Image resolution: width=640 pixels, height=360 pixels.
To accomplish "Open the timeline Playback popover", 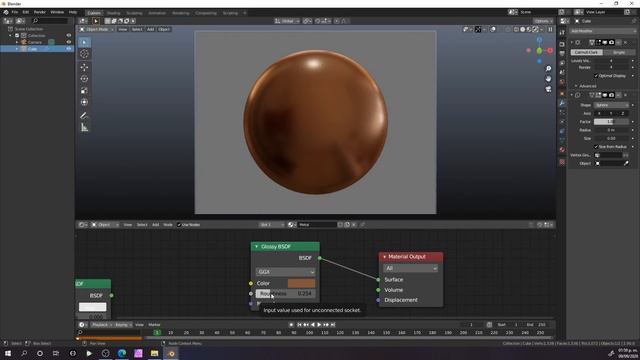I will point(101,325).
